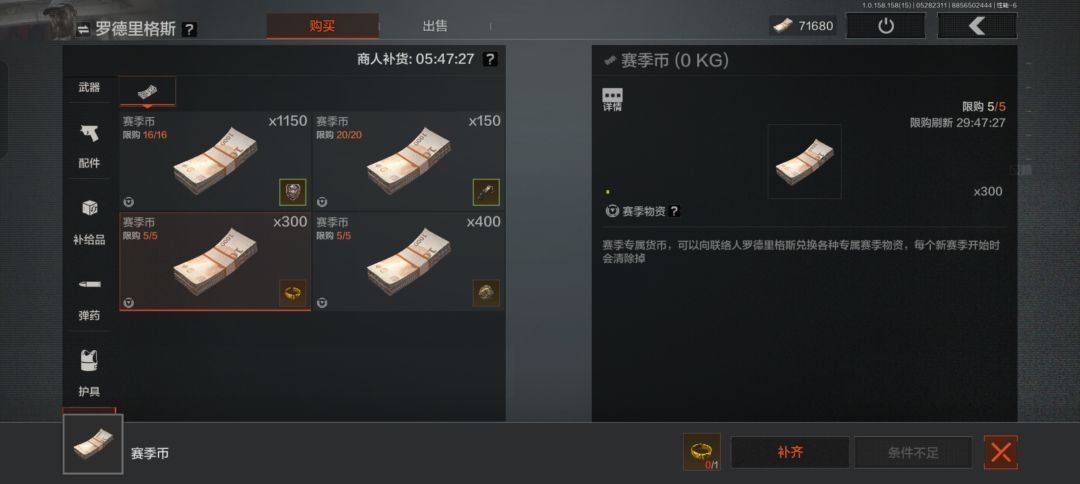Click the 补齐 button

[790, 452]
